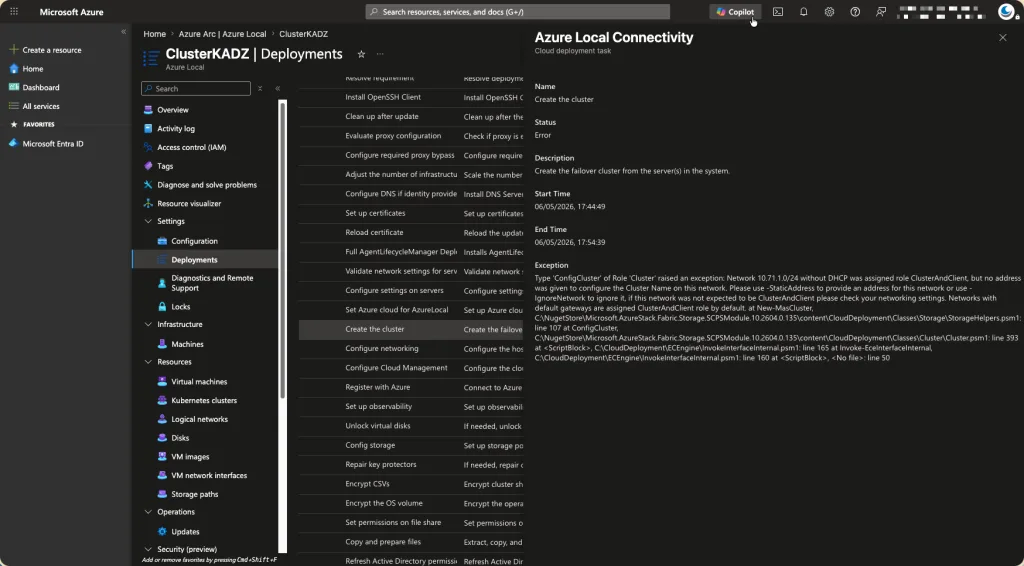Screen dimensions: 1024x566
Task: Clear the resource menu search
Action: coord(260,89)
